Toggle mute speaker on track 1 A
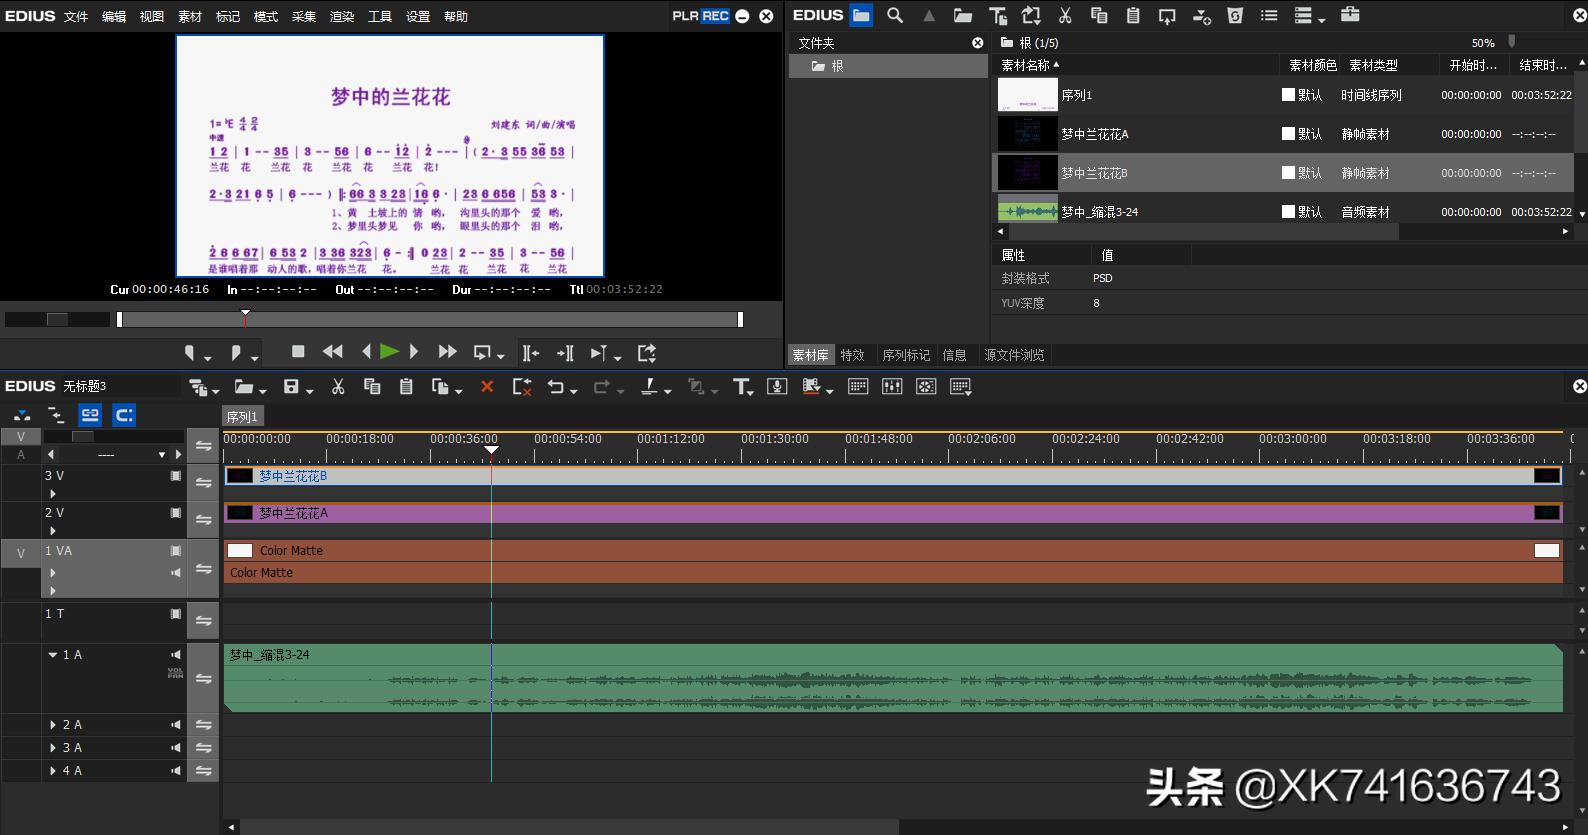This screenshot has width=1588, height=835. click(176, 655)
